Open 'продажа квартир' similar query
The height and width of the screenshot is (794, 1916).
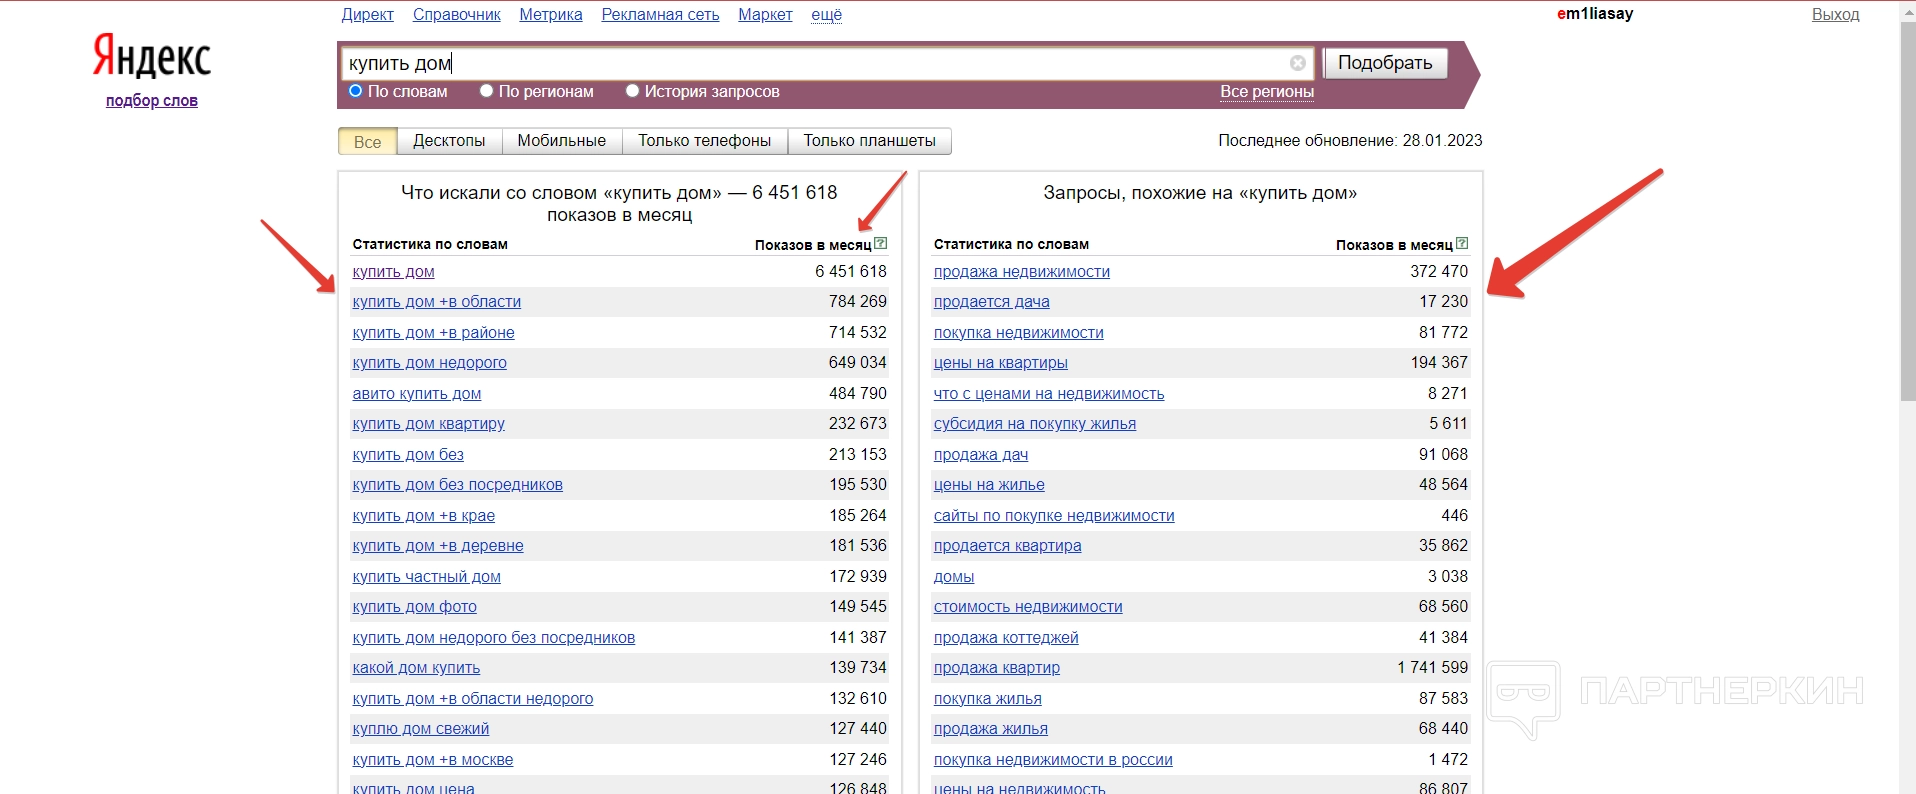click(996, 668)
